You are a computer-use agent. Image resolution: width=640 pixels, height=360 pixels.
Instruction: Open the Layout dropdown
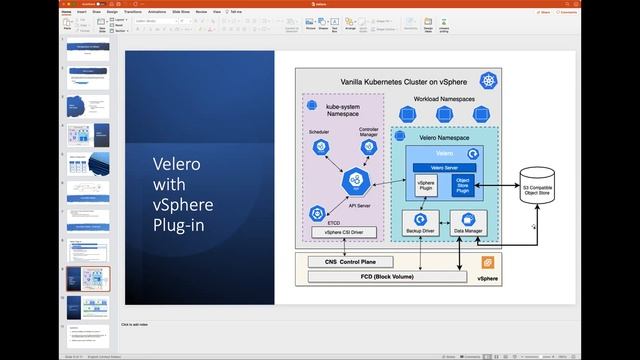[x=119, y=20]
